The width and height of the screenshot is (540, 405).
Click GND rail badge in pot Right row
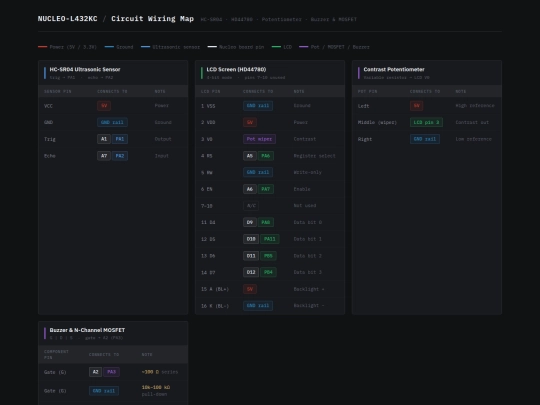pyautogui.click(x=425, y=139)
